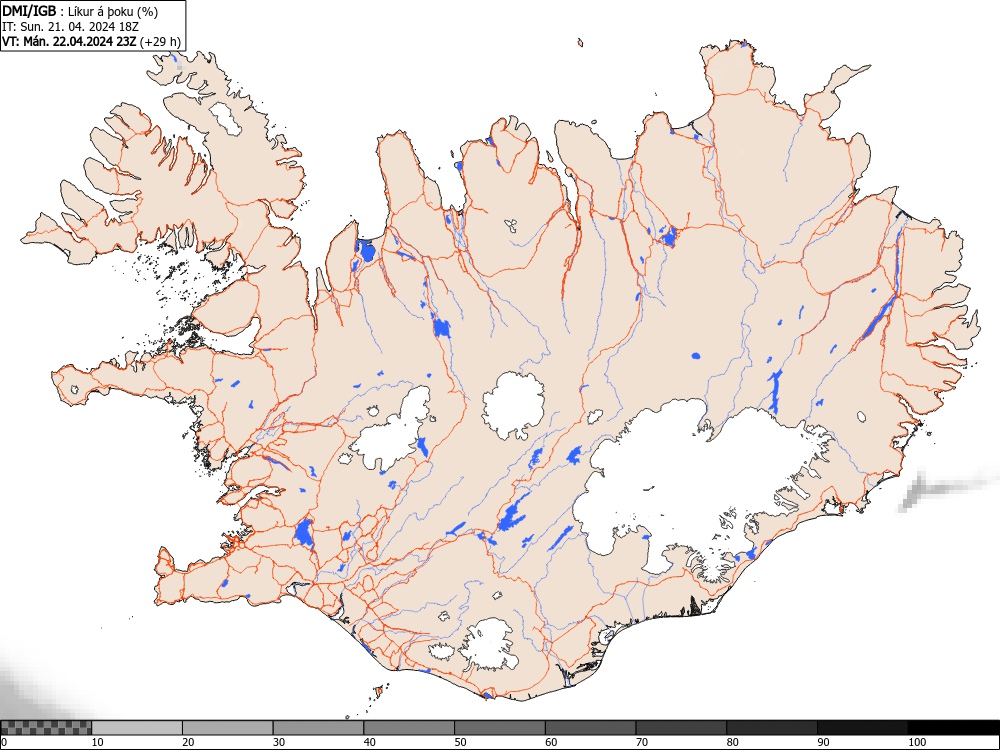Click the '100' scale label
The width and height of the screenshot is (1000, 750).
(x=917, y=742)
